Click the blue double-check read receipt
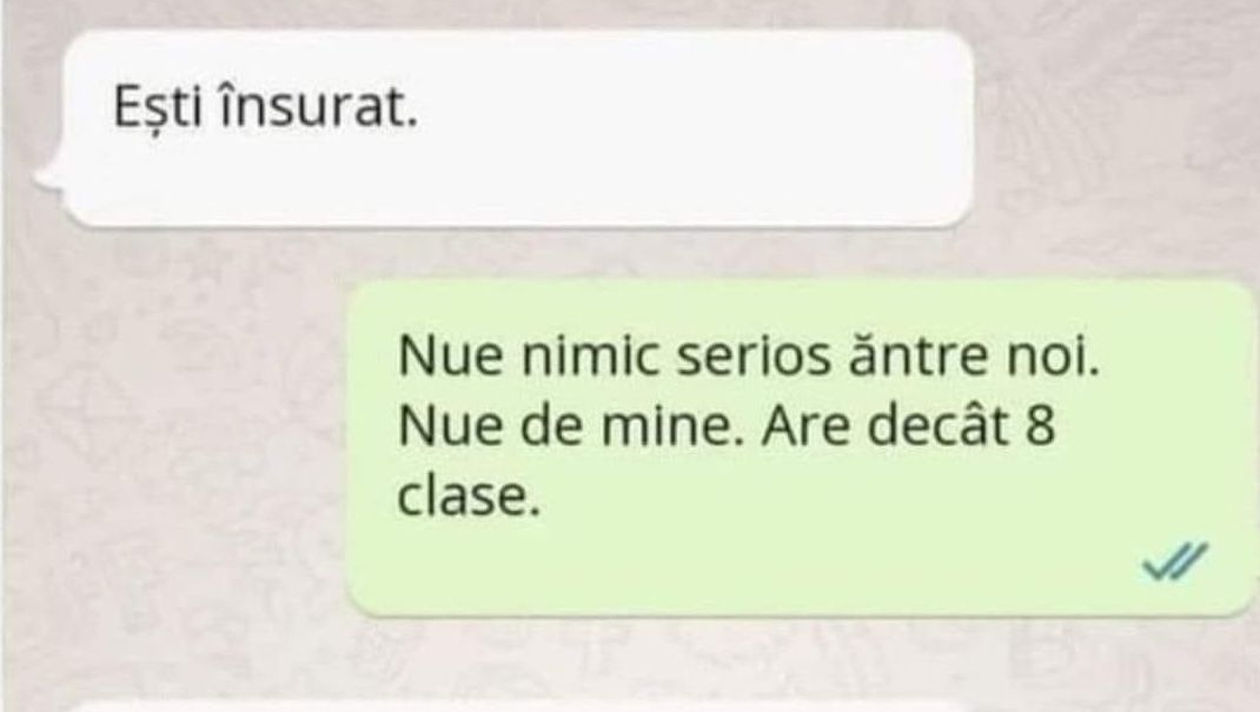Viewport: 1260px width, 712px height. (1175, 560)
